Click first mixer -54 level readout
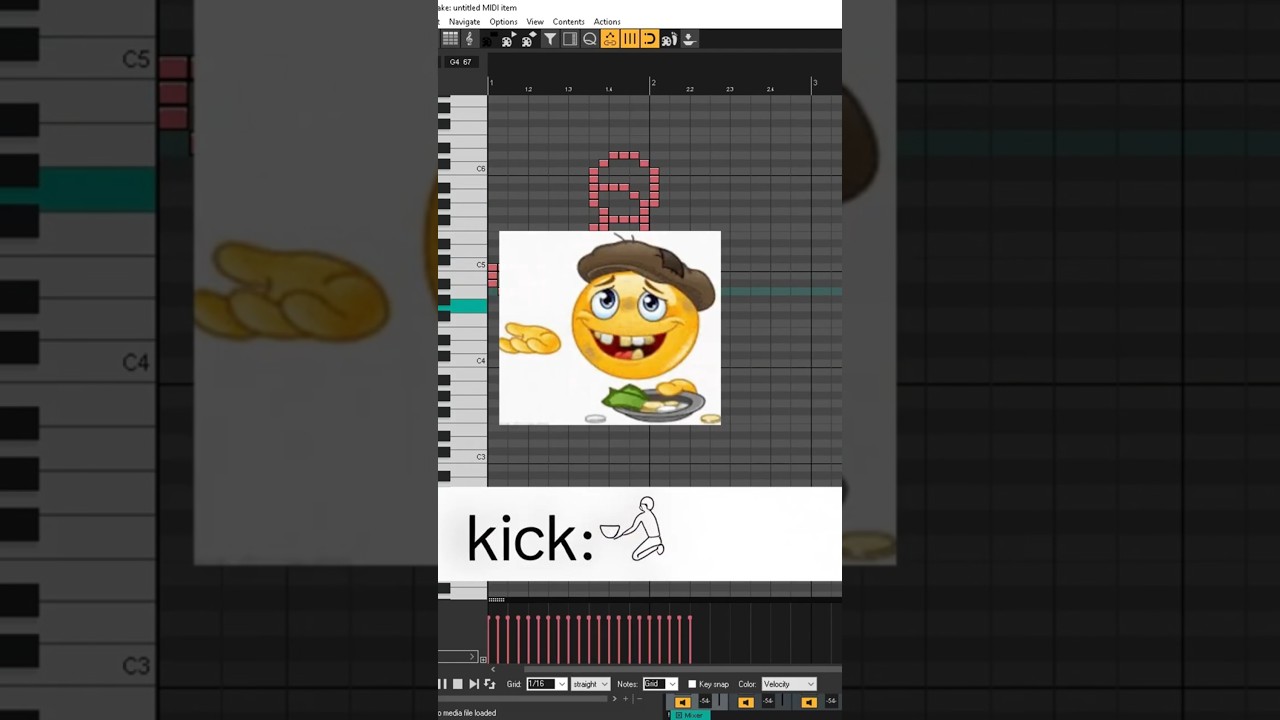The width and height of the screenshot is (1280, 720). [x=705, y=701]
